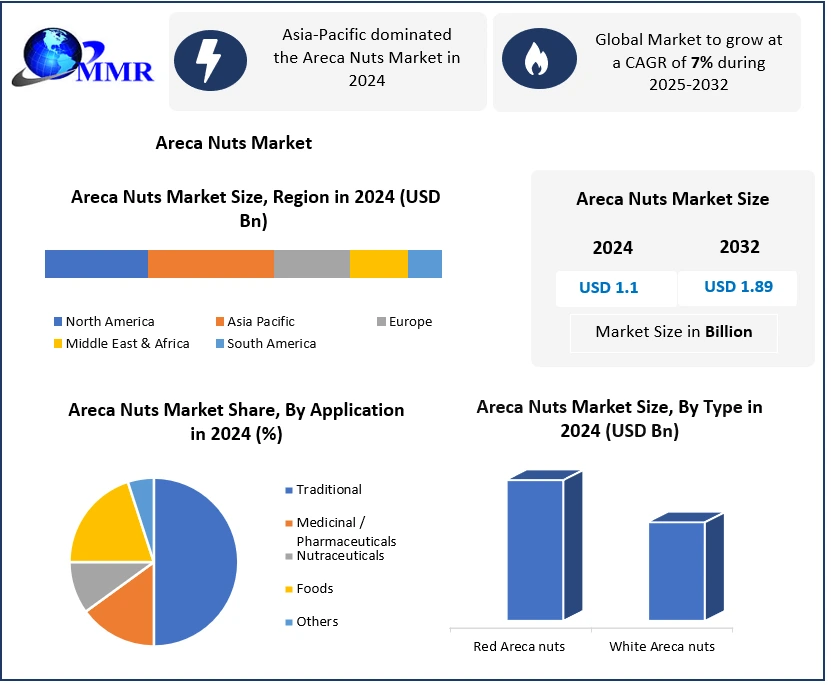This screenshot has width=831, height=685.
Task: Click the Asia Pacific legend marker
Action: 219,322
